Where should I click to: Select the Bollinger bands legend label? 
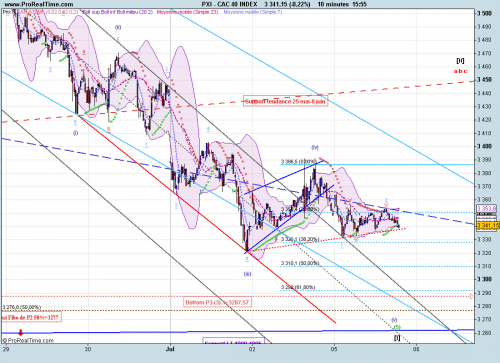(118, 12)
